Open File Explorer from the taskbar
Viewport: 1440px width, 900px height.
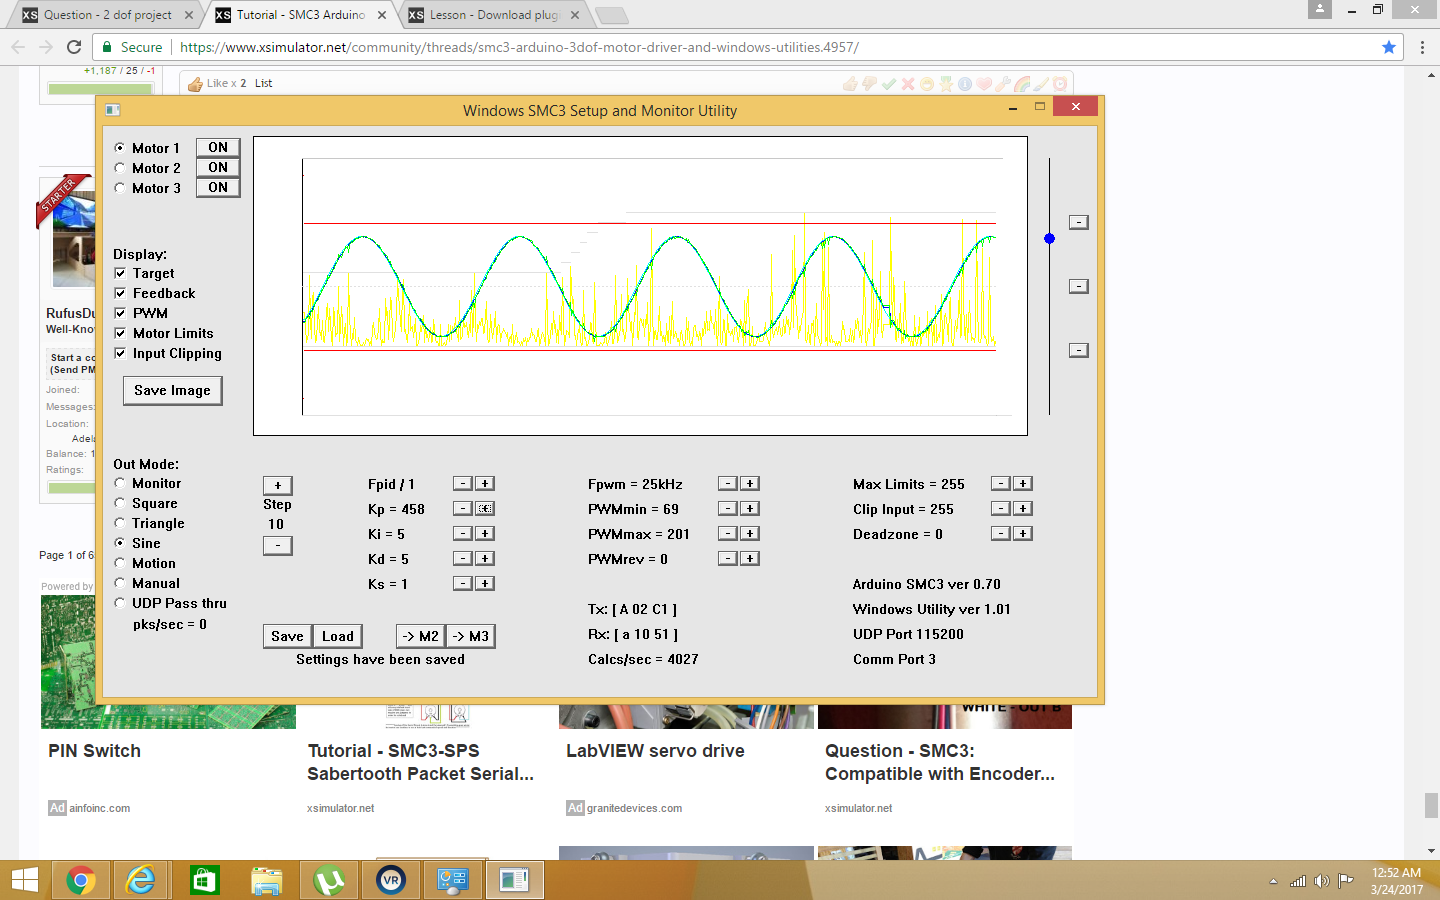pos(266,880)
